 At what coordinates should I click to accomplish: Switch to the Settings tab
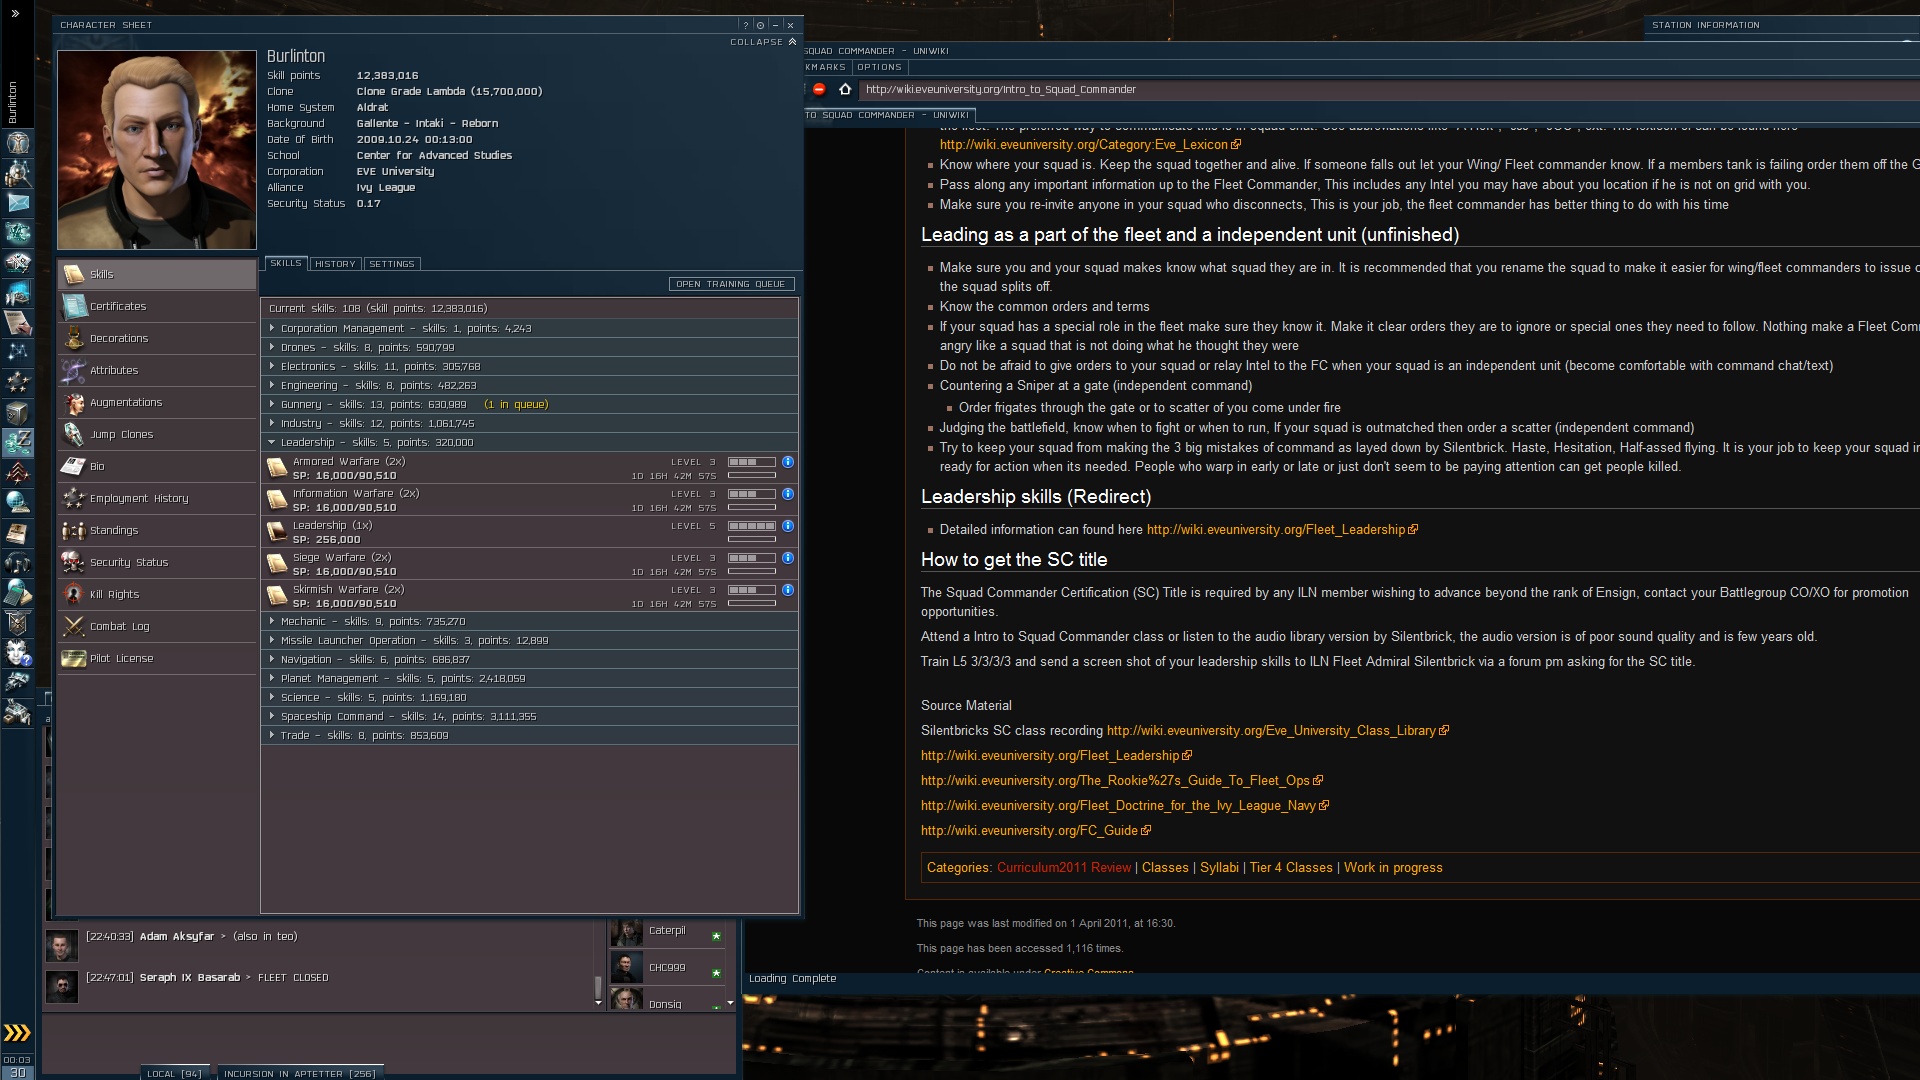click(x=391, y=264)
